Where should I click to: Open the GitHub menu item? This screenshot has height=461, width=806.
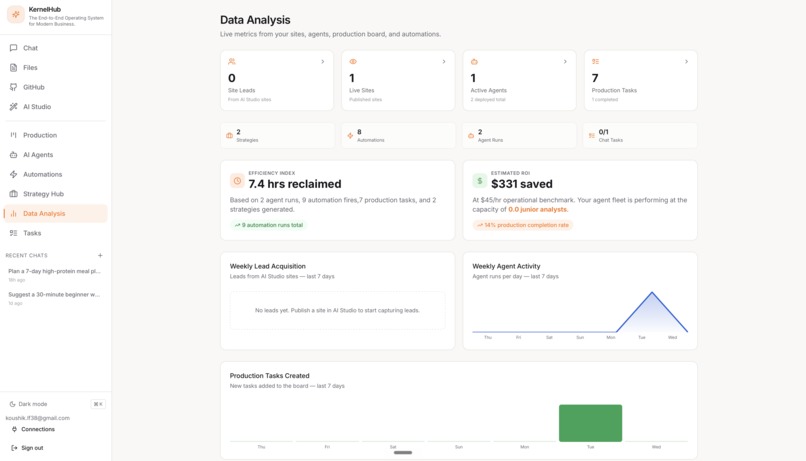coord(56,87)
